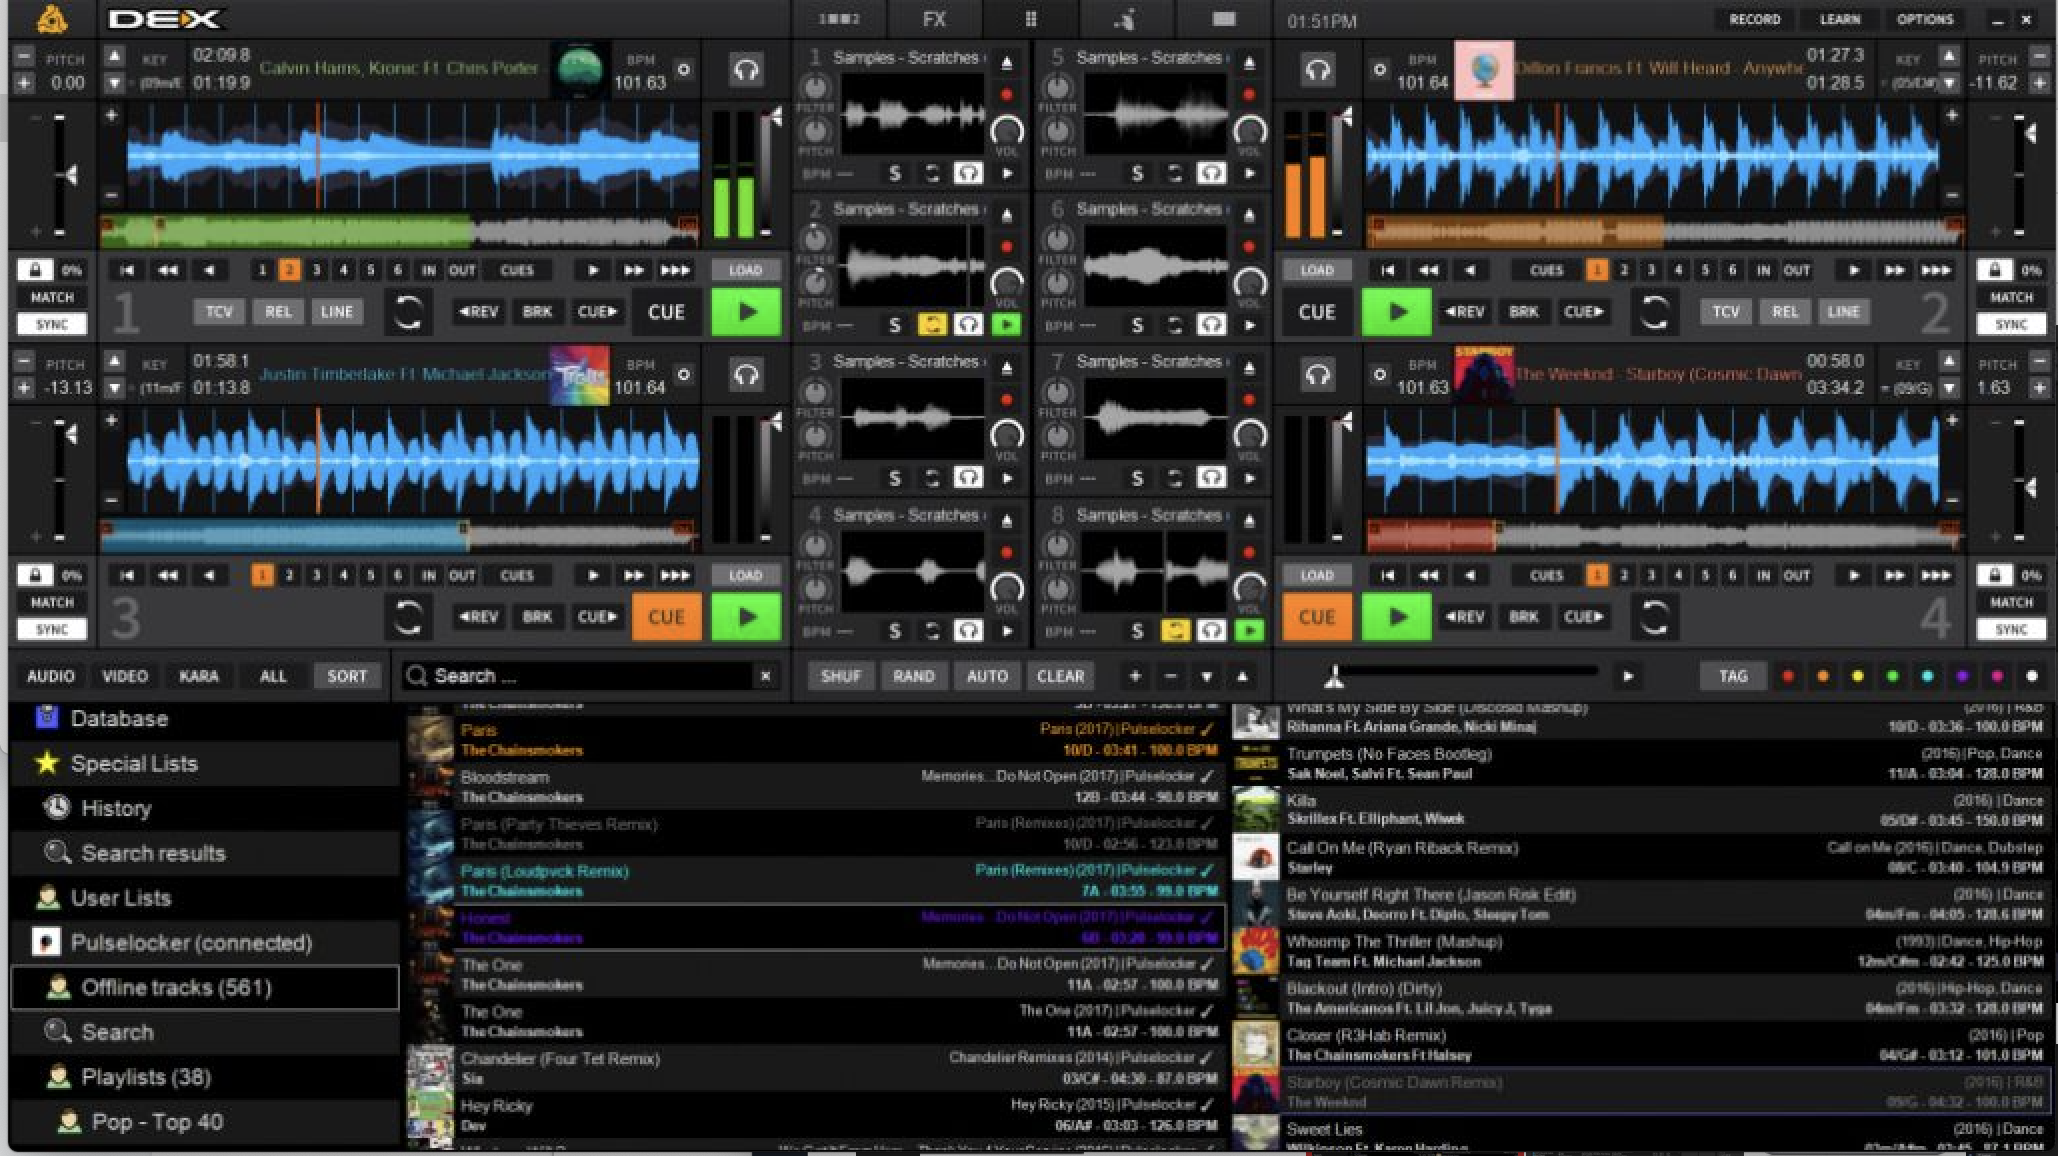Toggle headphone monitoring on deck 4

[1317, 375]
